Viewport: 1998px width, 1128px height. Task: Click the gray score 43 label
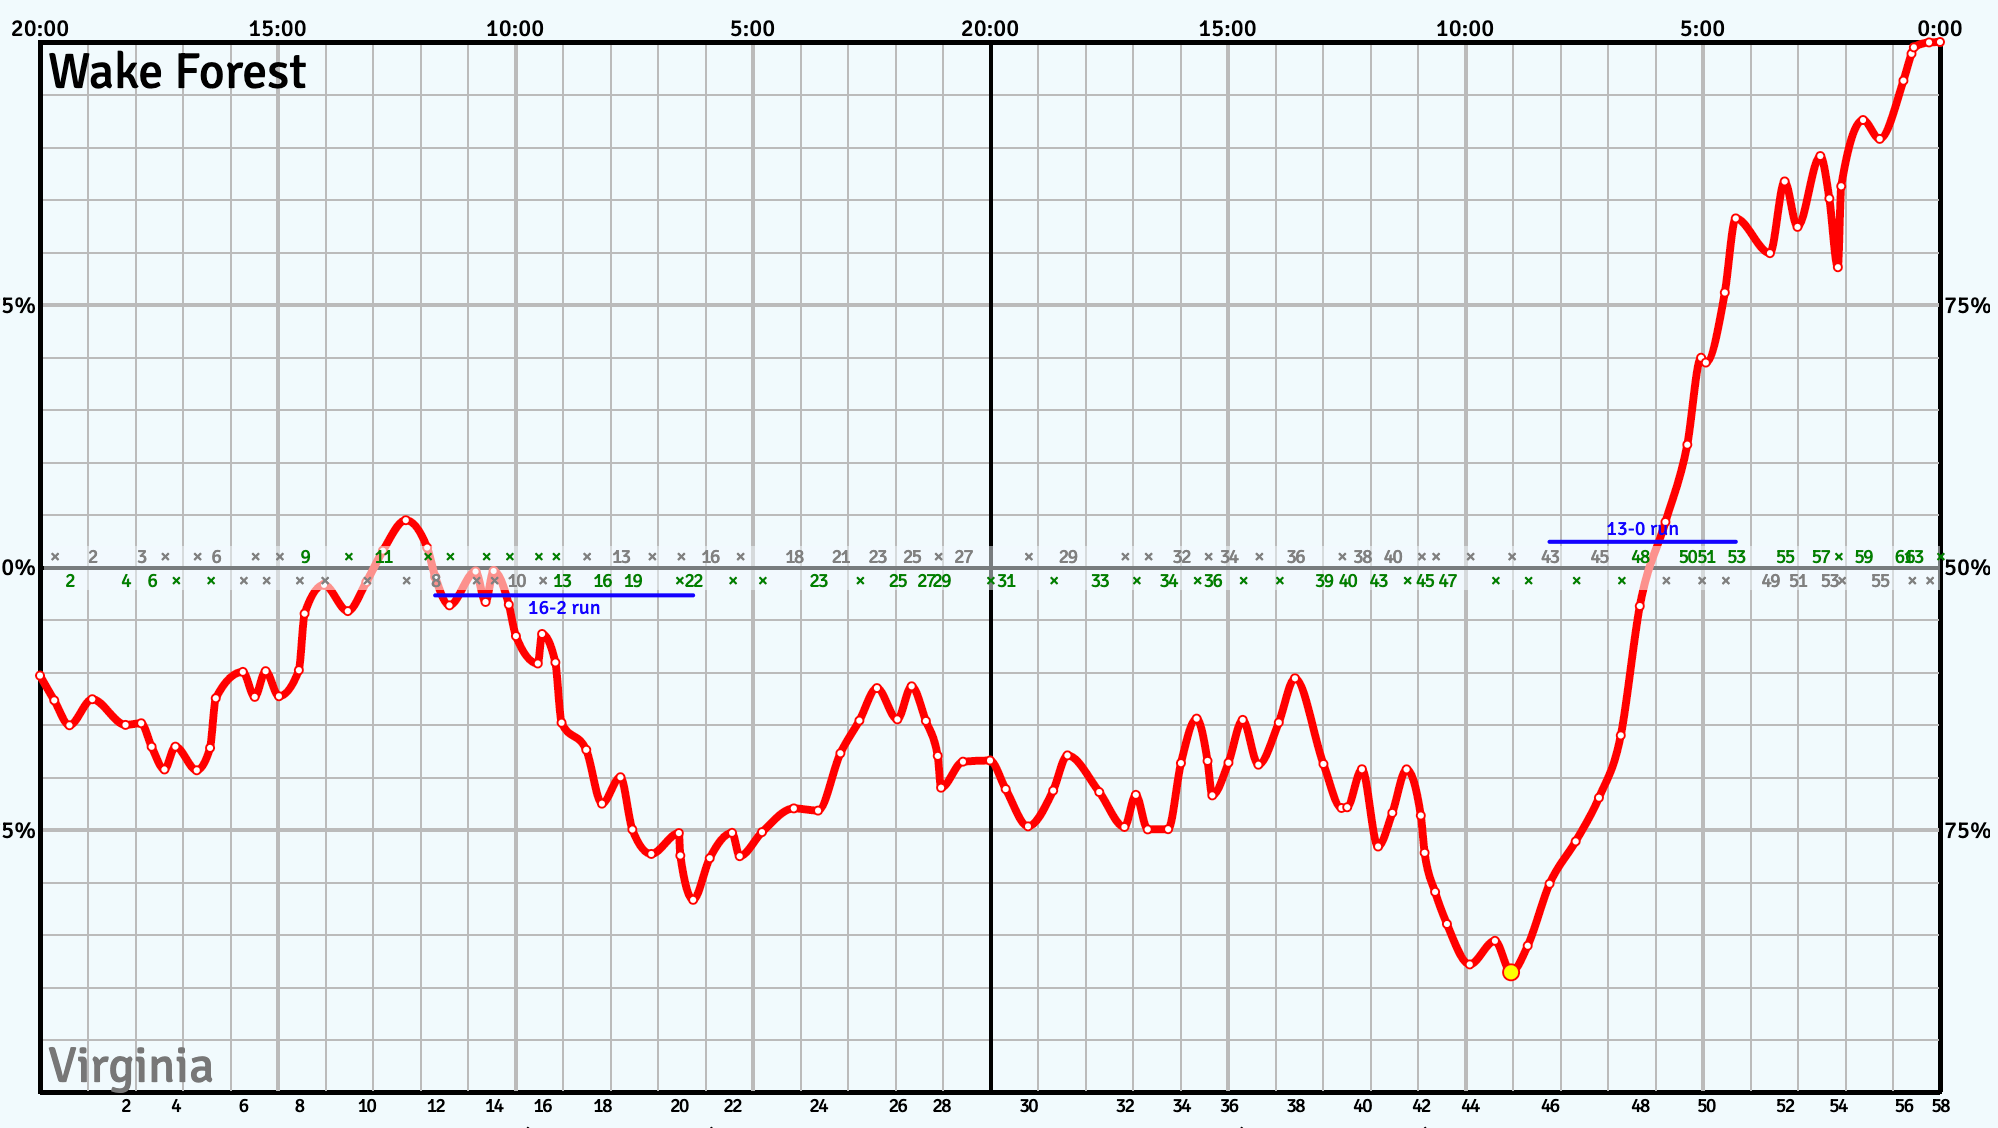point(1549,557)
